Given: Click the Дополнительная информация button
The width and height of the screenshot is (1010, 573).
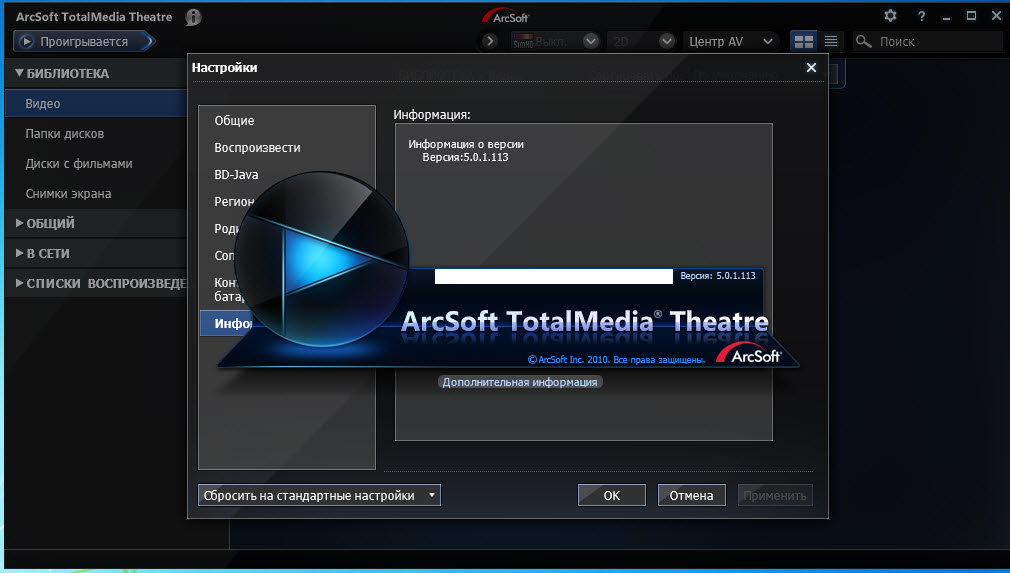Looking at the screenshot, I should pos(520,382).
